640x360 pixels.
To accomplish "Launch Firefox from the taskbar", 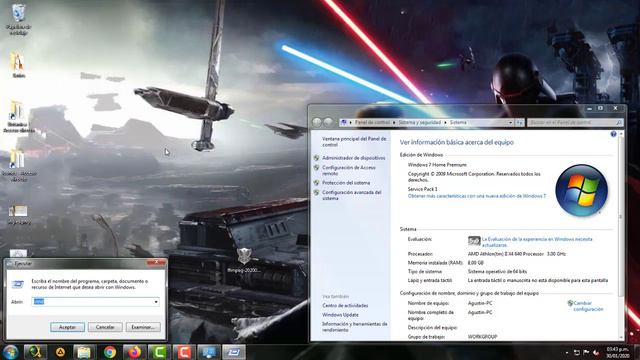I will tap(134, 352).
